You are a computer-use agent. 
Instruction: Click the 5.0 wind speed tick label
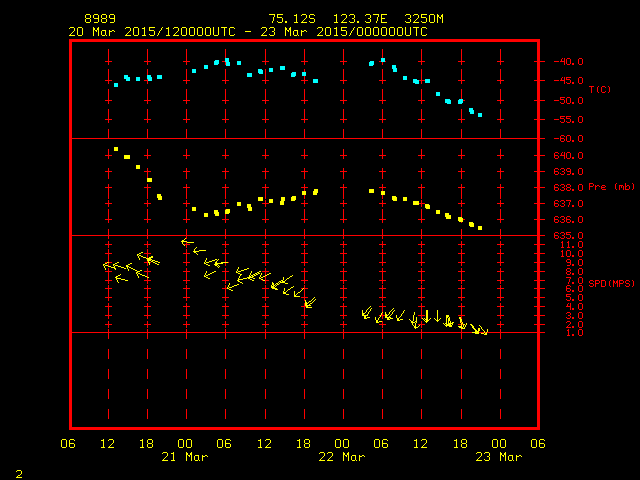pos(574,298)
